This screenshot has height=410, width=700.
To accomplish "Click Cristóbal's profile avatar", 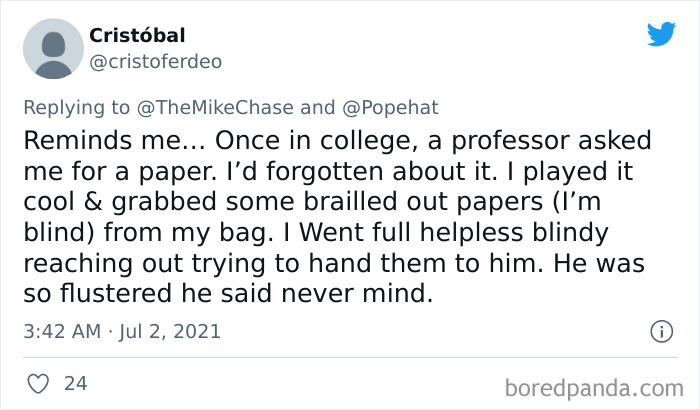I will click(x=55, y=47).
